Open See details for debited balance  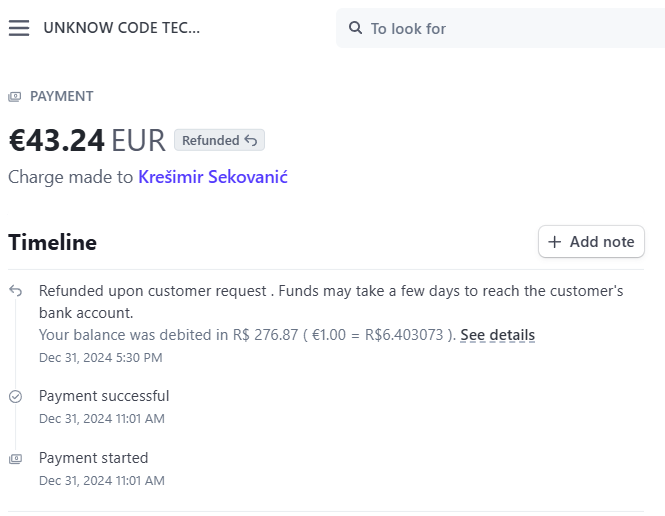coord(497,335)
